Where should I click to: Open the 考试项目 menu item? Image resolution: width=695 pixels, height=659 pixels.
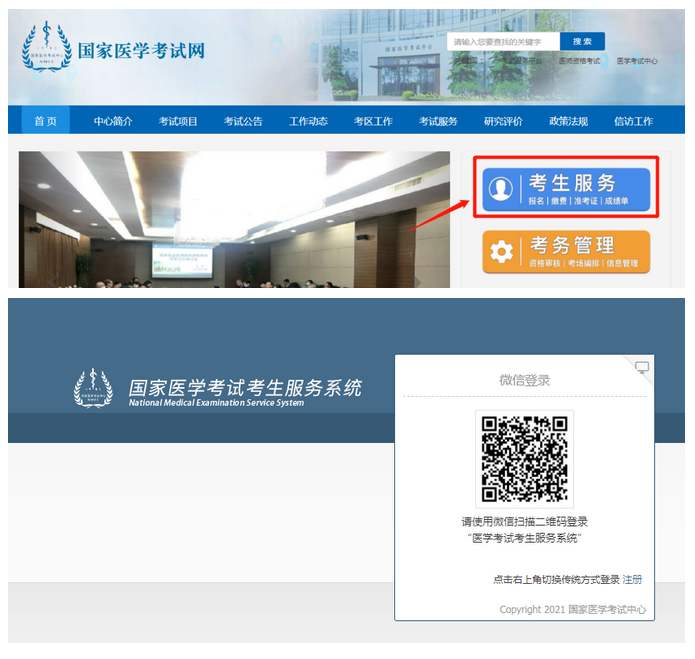click(x=178, y=121)
